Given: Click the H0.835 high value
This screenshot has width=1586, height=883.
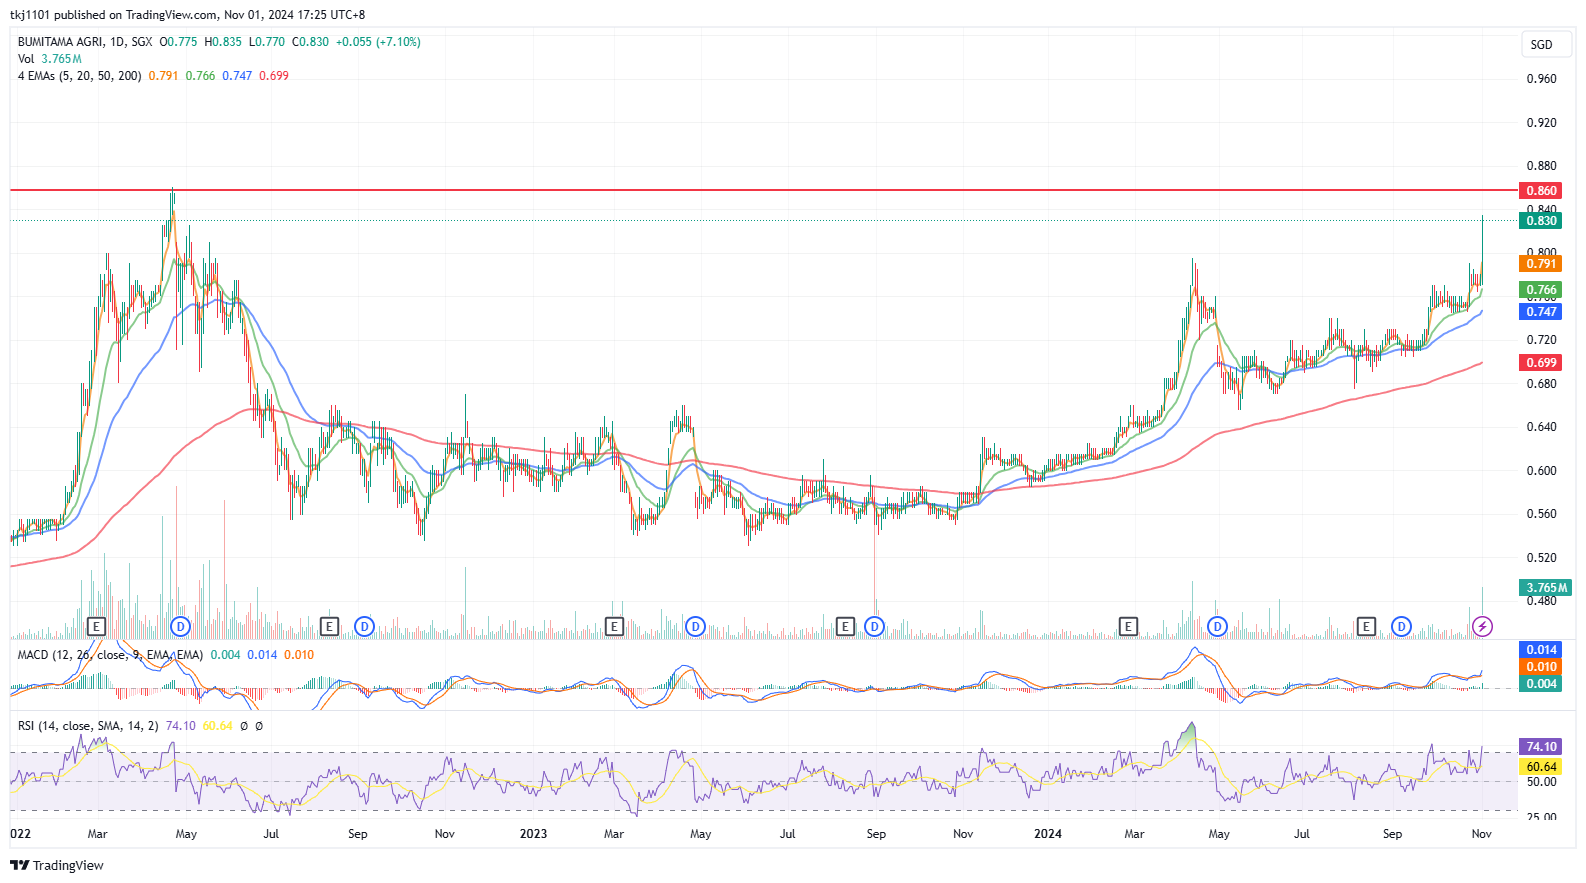Looking at the screenshot, I should [223, 42].
